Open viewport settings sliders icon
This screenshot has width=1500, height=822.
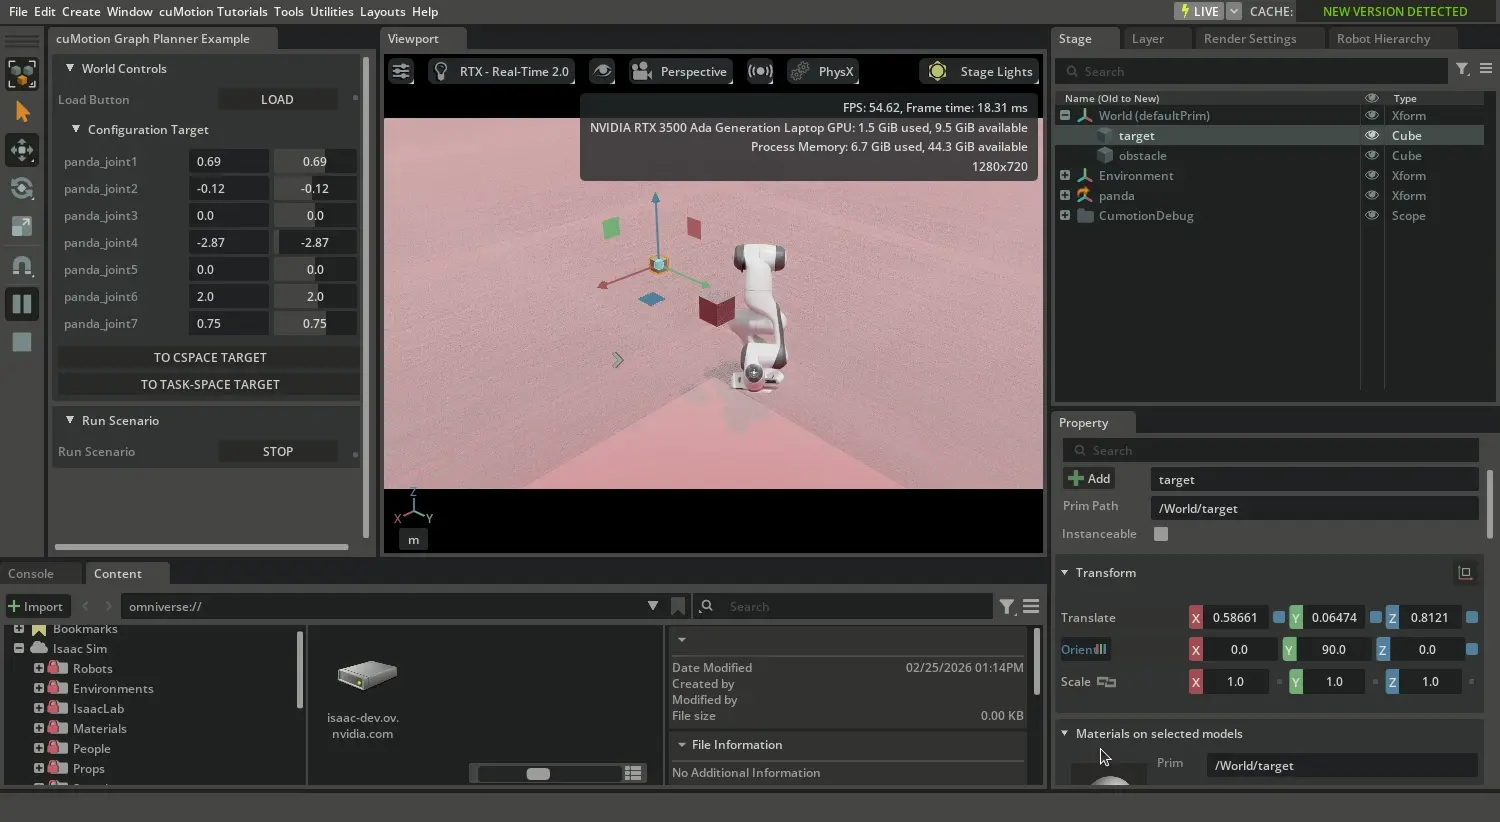click(x=401, y=72)
